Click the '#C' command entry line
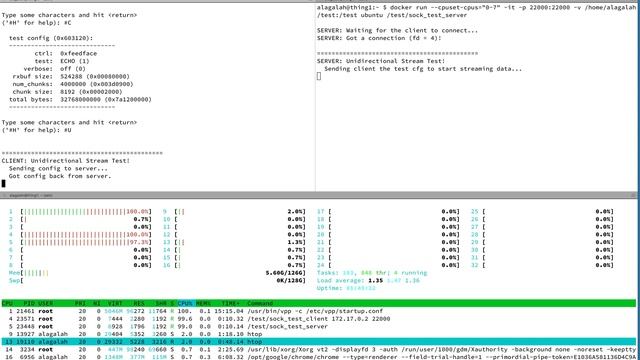The image size is (640, 360). click(x=36, y=23)
